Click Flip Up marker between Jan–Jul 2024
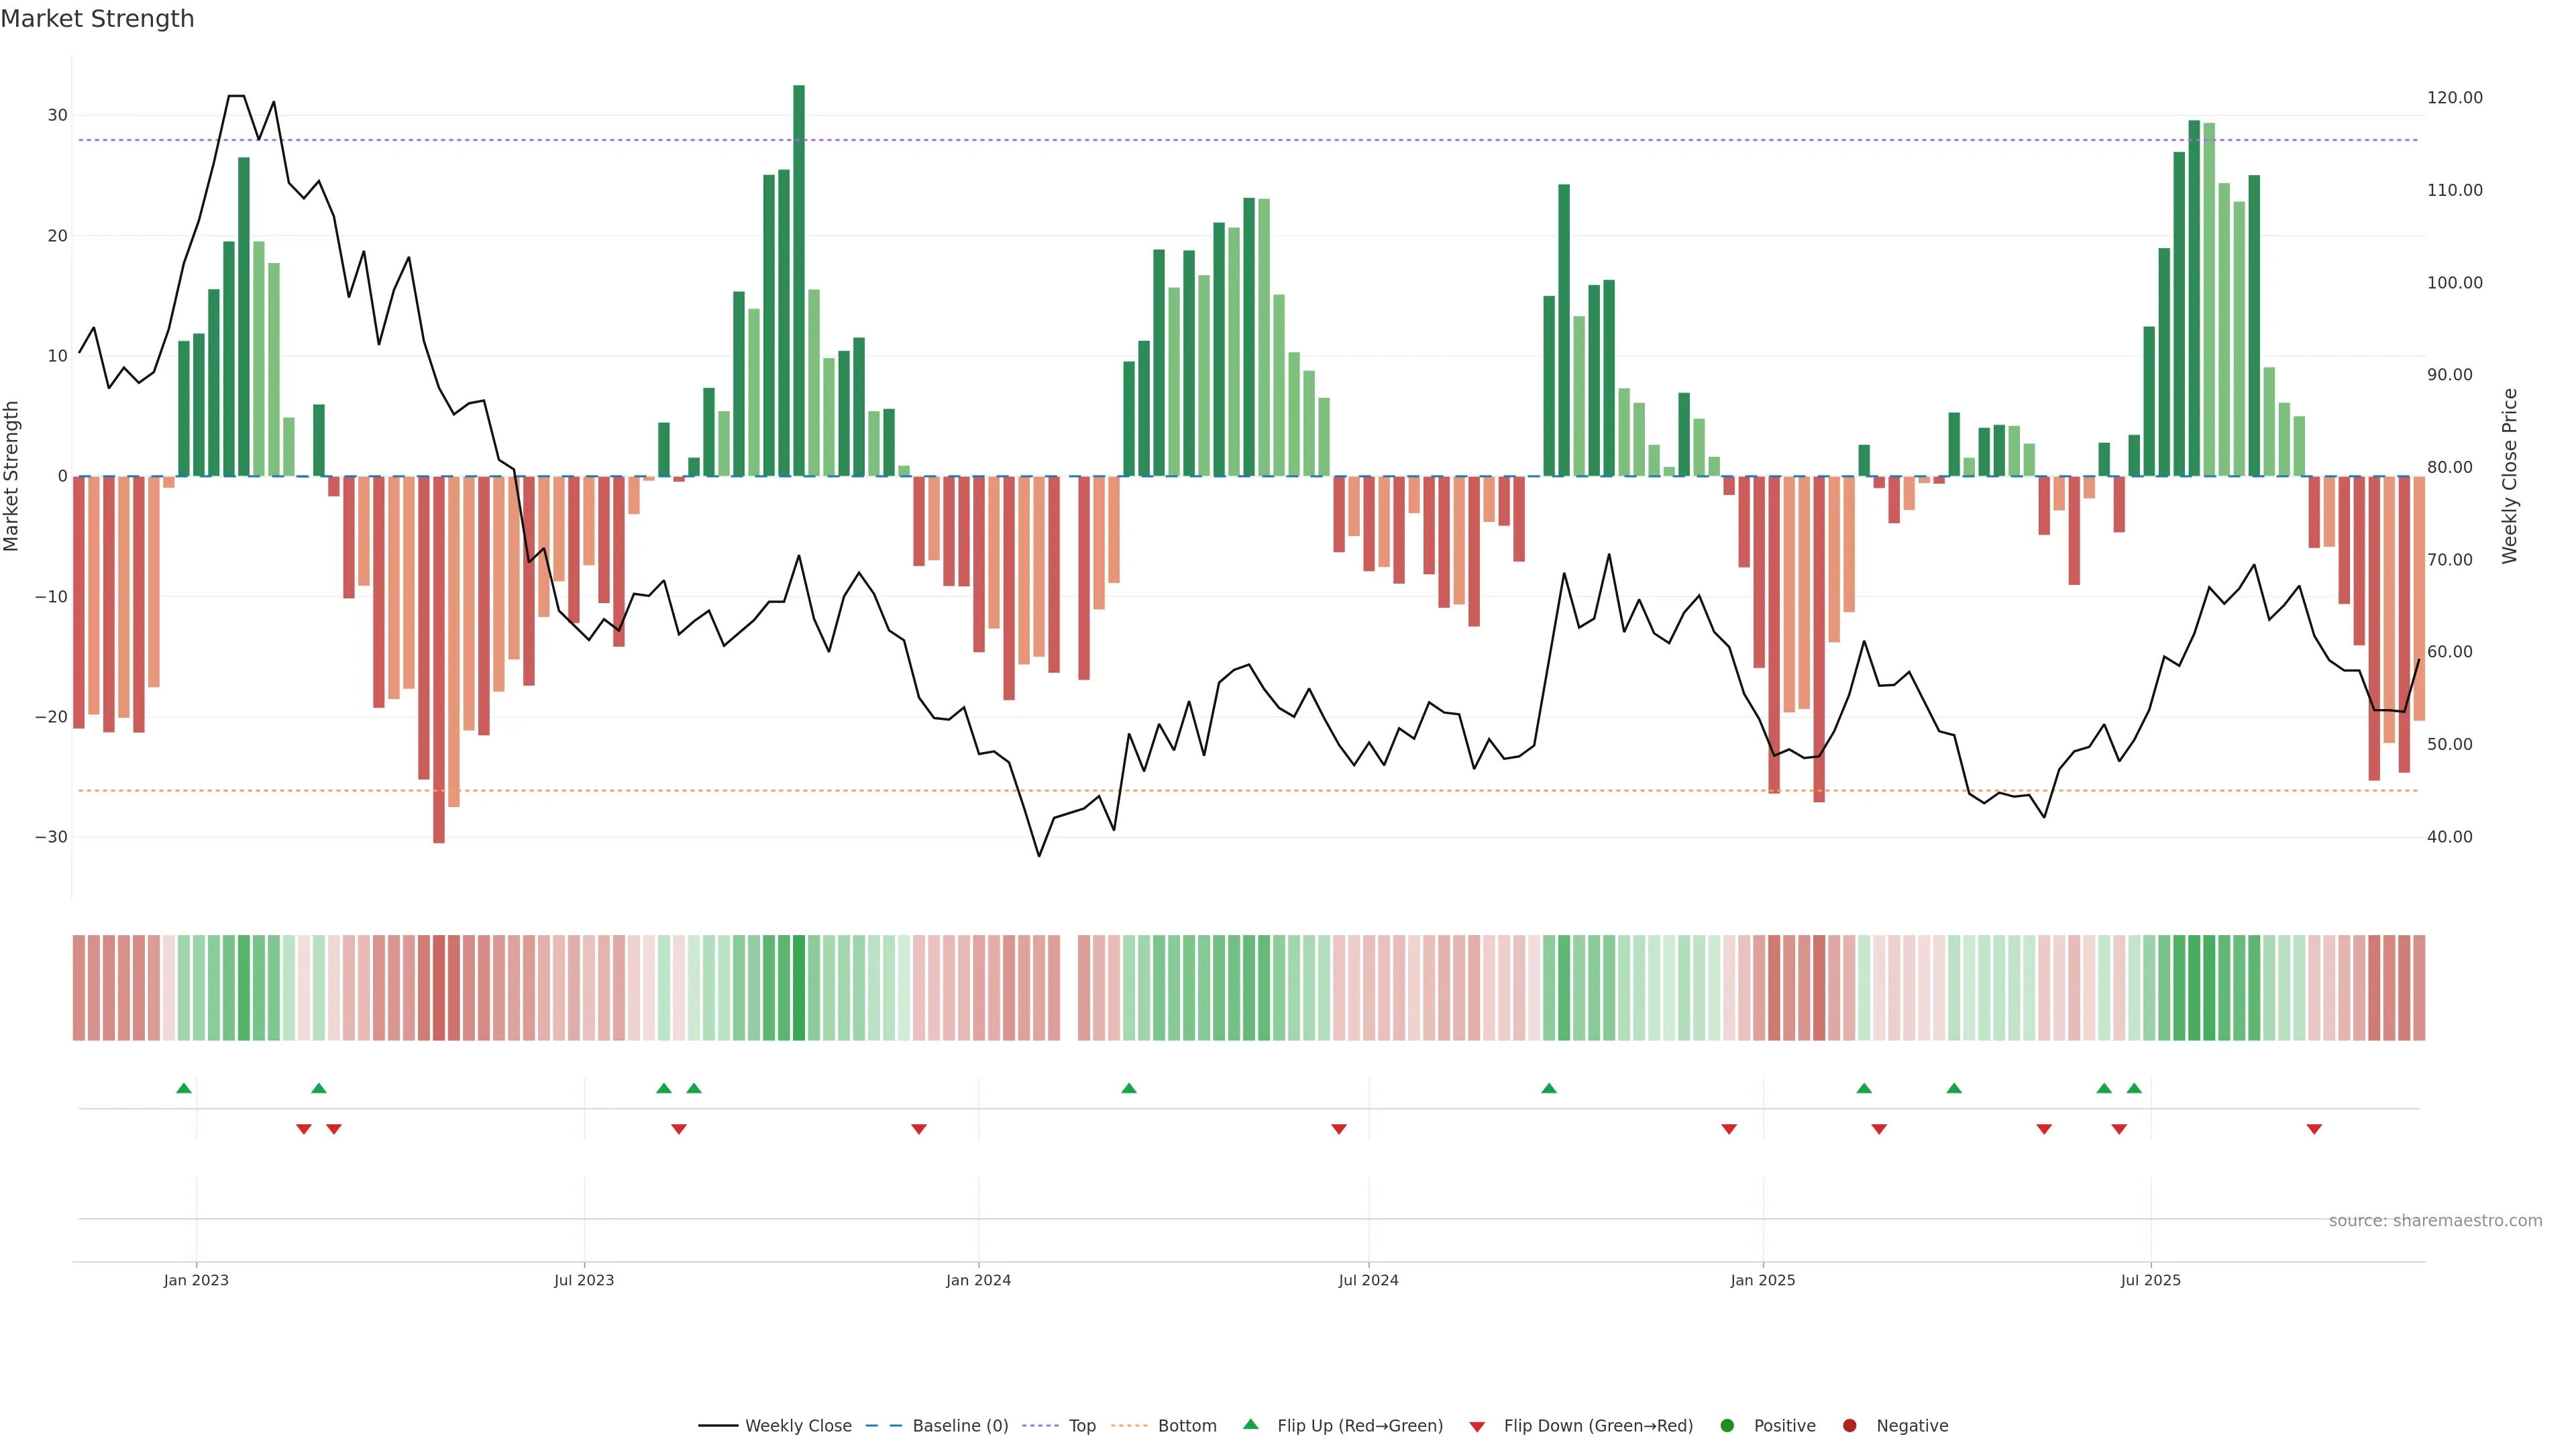Screen dimensions: 2576x1449 click(x=1129, y=1088)
